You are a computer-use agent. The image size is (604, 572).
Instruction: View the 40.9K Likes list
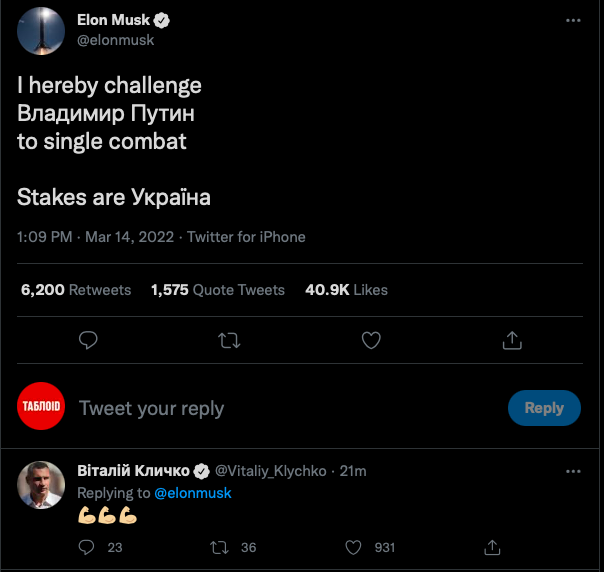[346, 290]
